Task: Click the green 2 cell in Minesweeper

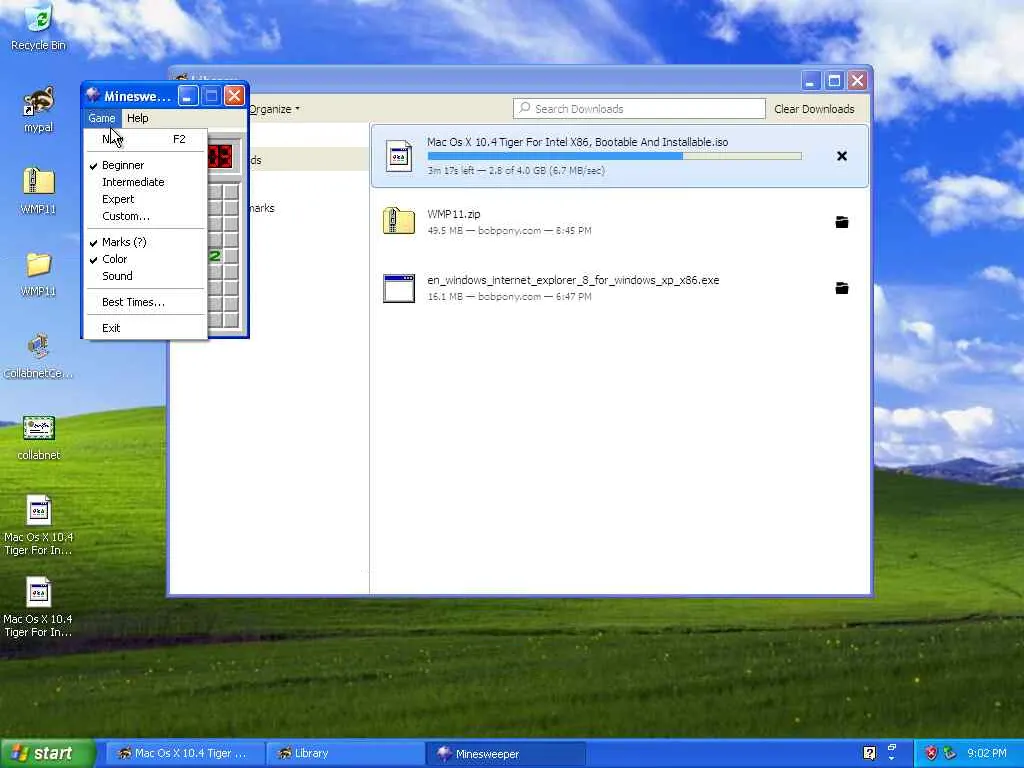Action: [x=215, y=255]
